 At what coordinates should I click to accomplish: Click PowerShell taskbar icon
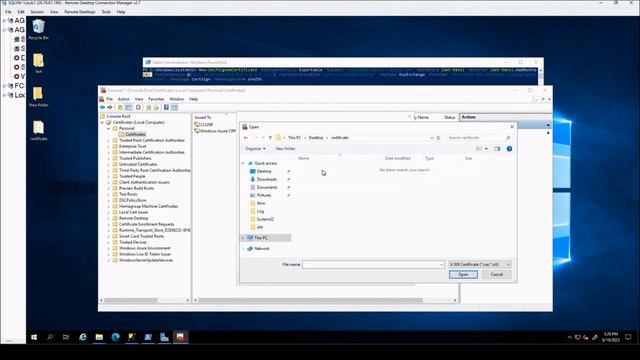[148, 337]
